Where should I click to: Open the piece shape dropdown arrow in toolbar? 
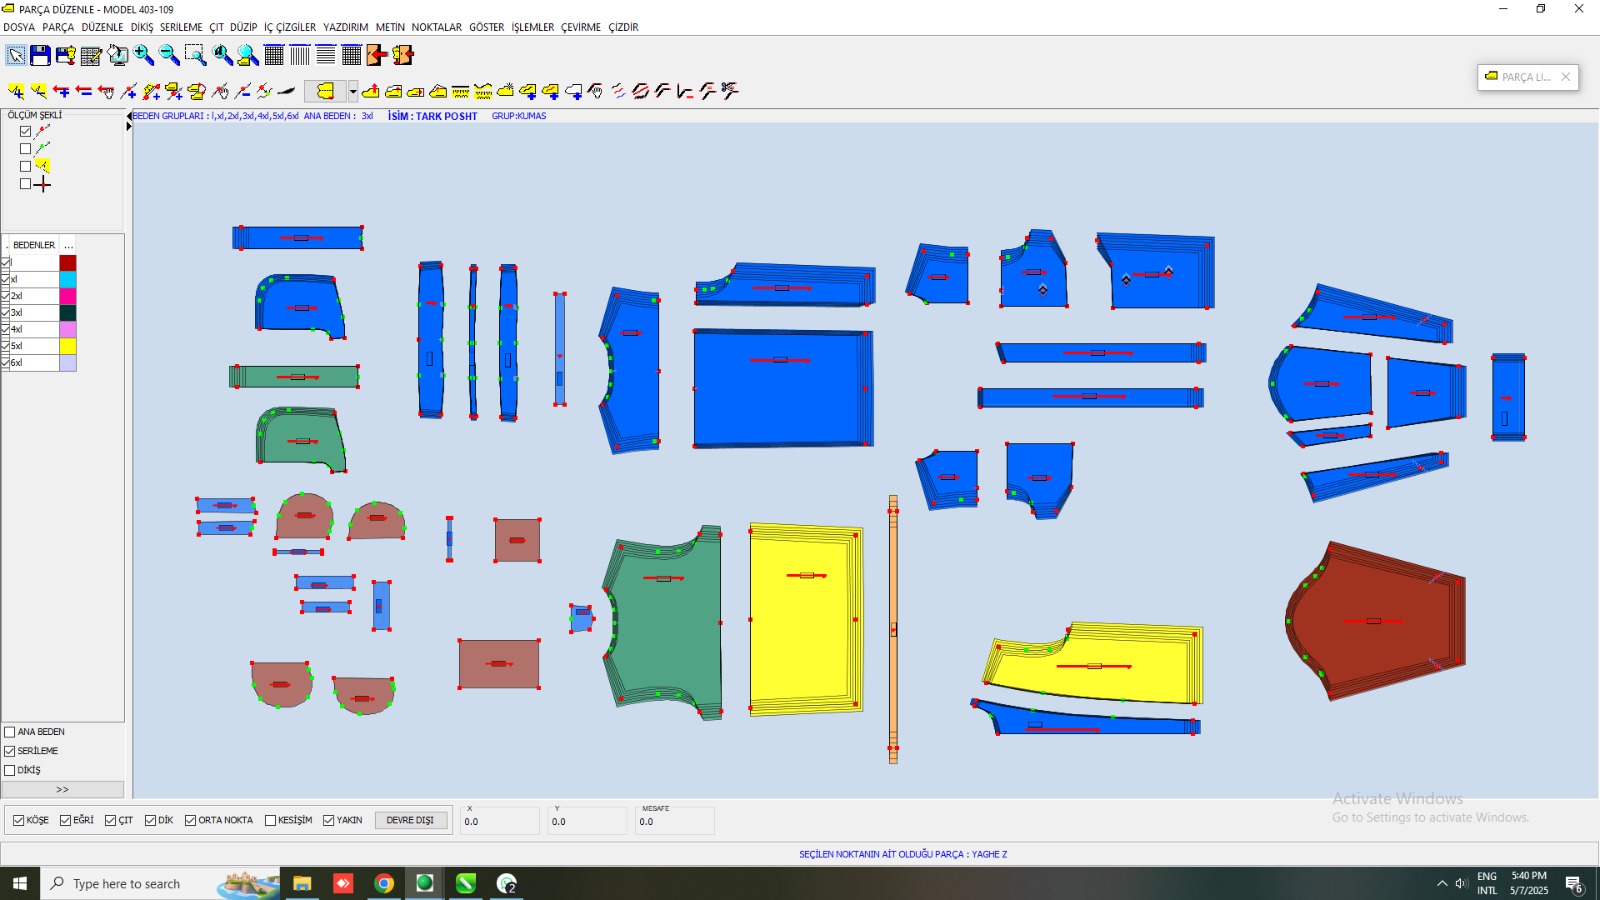coord(353,91)
